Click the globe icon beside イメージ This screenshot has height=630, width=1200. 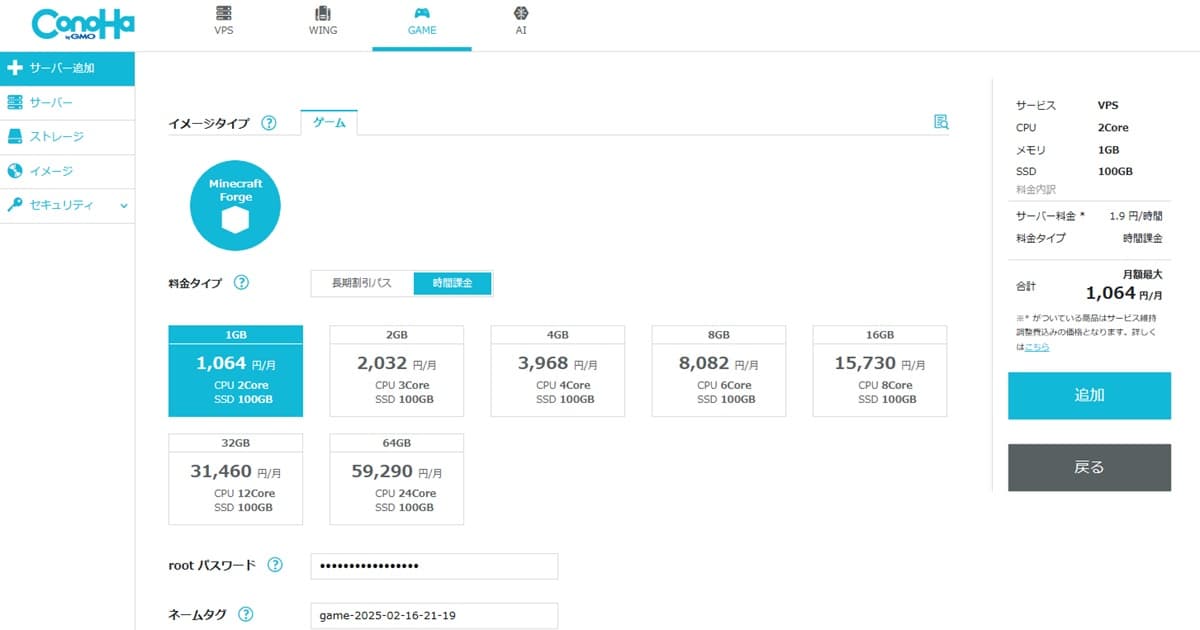pyautogui.click(x=14, y=171)
